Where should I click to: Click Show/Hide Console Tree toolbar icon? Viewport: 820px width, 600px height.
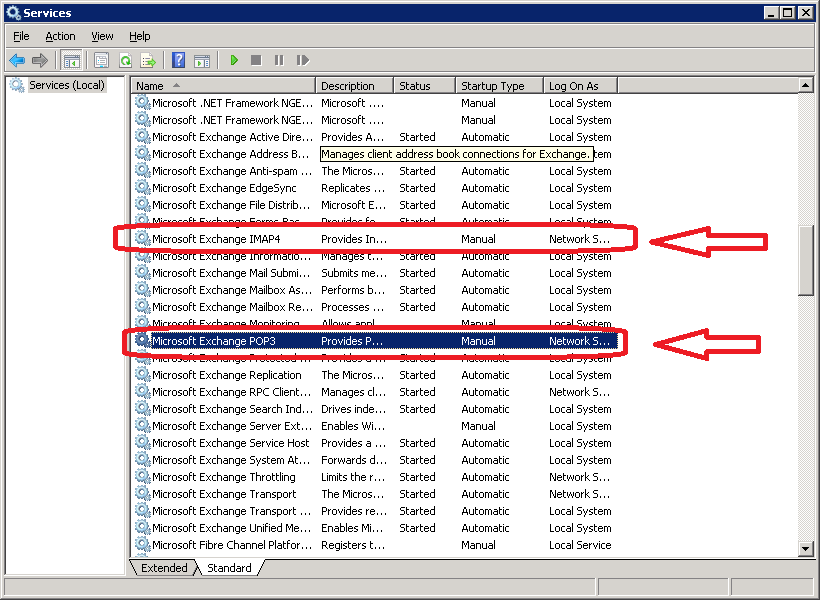[x=71, y=60]
